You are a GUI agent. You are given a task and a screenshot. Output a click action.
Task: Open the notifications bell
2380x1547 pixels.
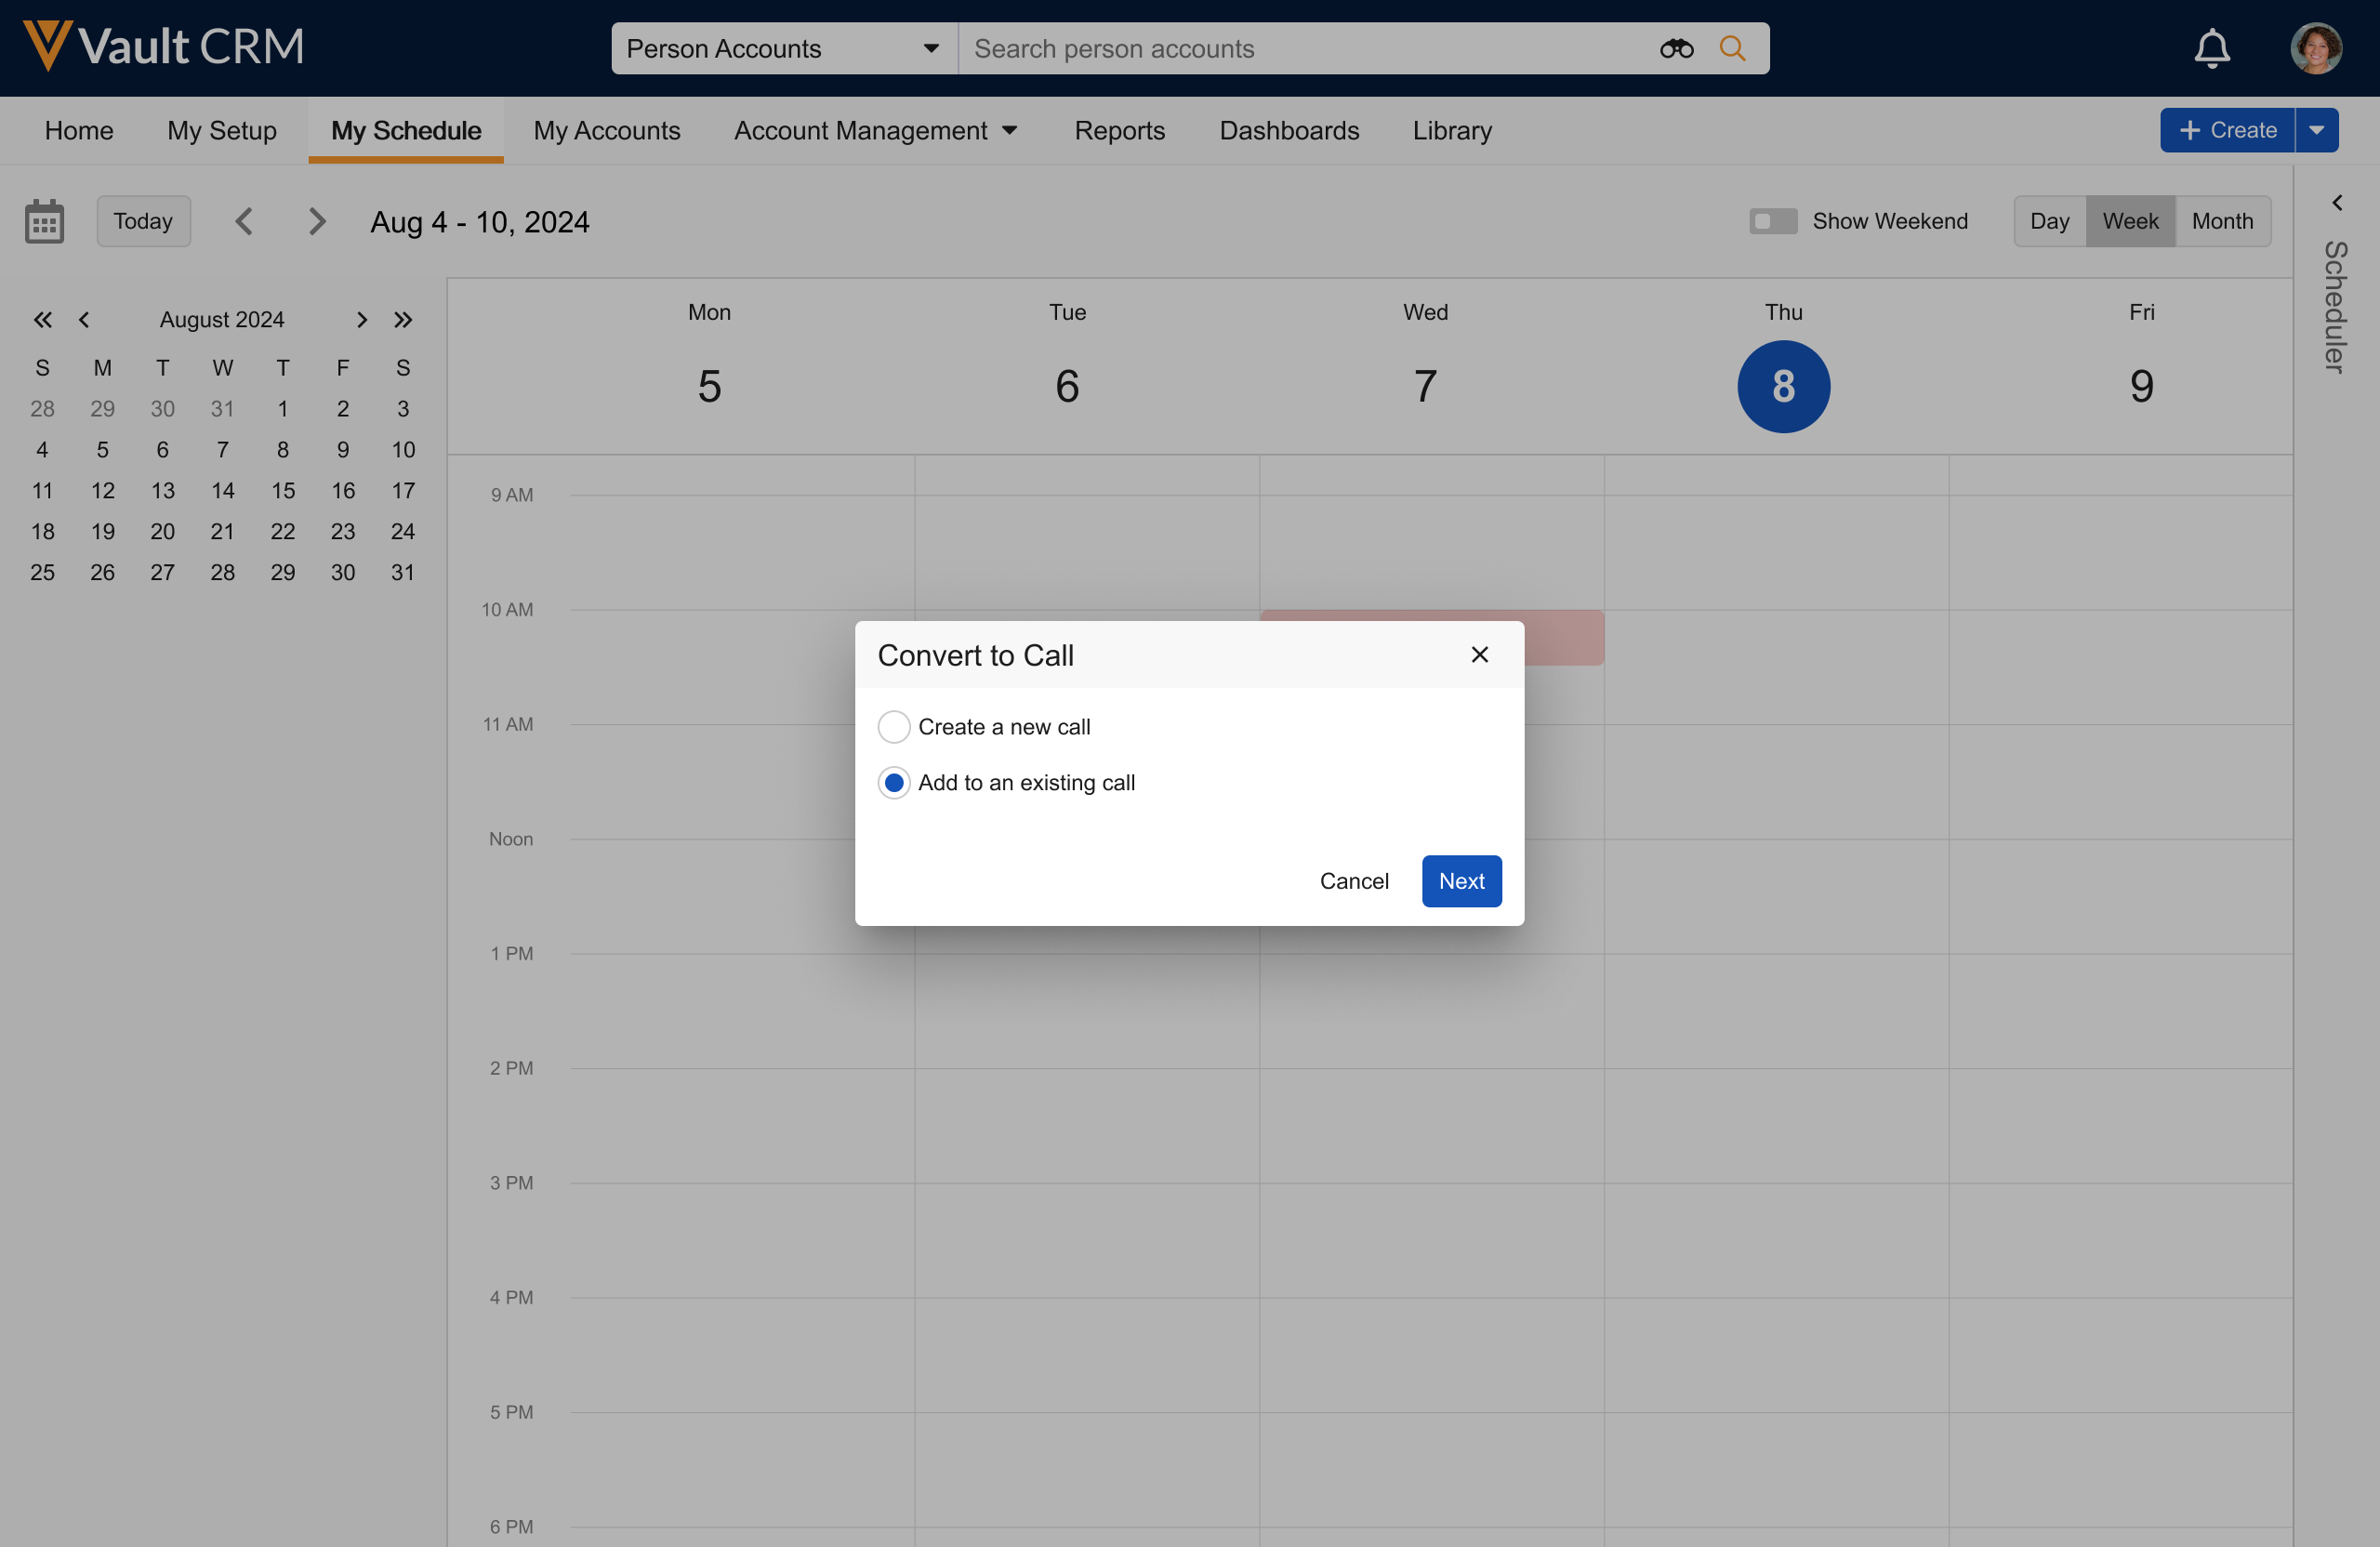(2211, 48)
